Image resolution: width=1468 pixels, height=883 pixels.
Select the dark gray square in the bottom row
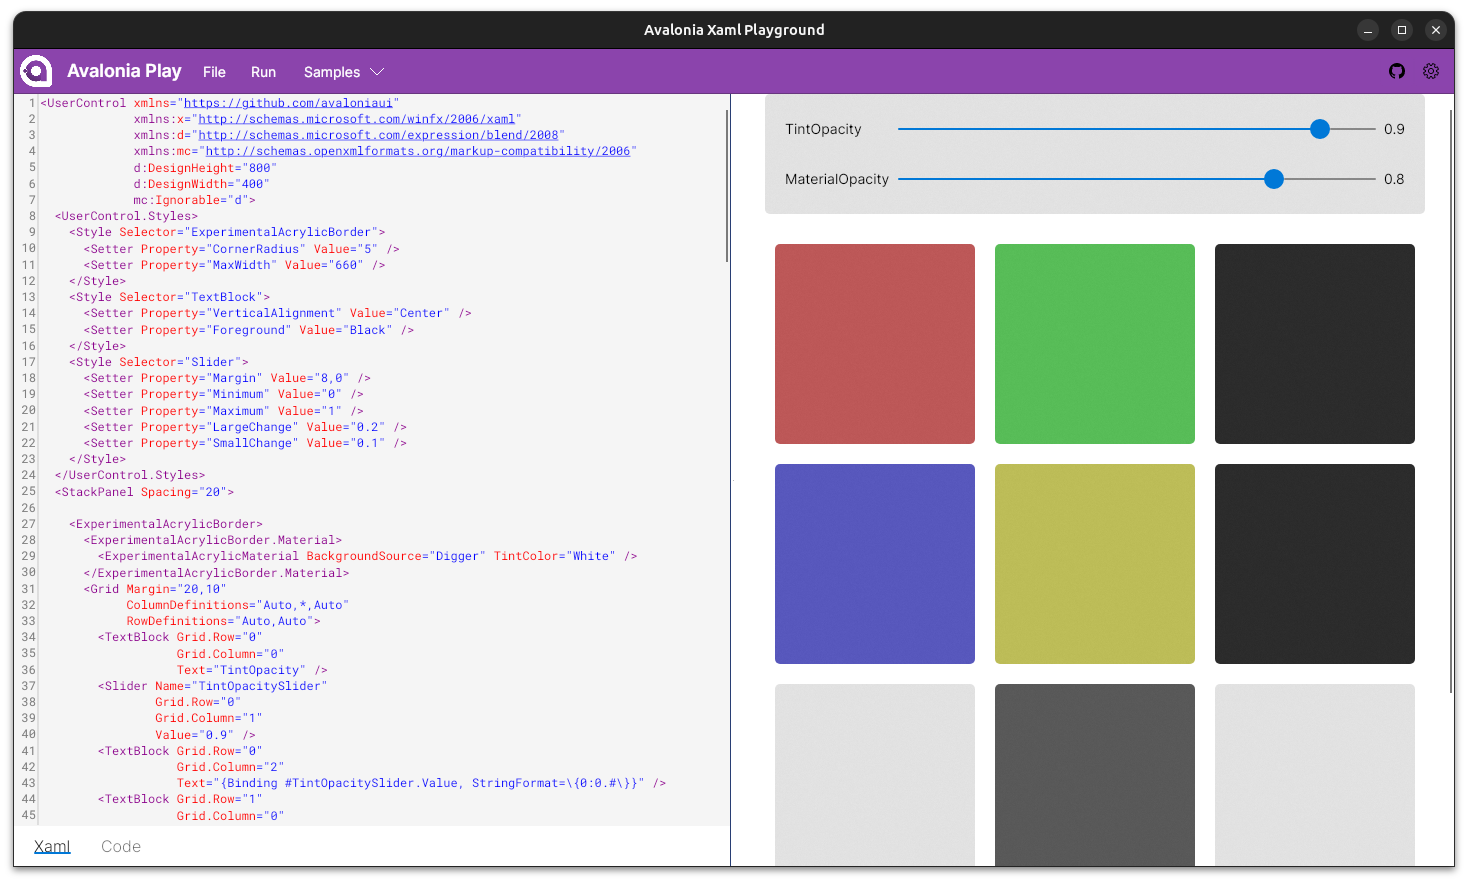click(1095, 775)
